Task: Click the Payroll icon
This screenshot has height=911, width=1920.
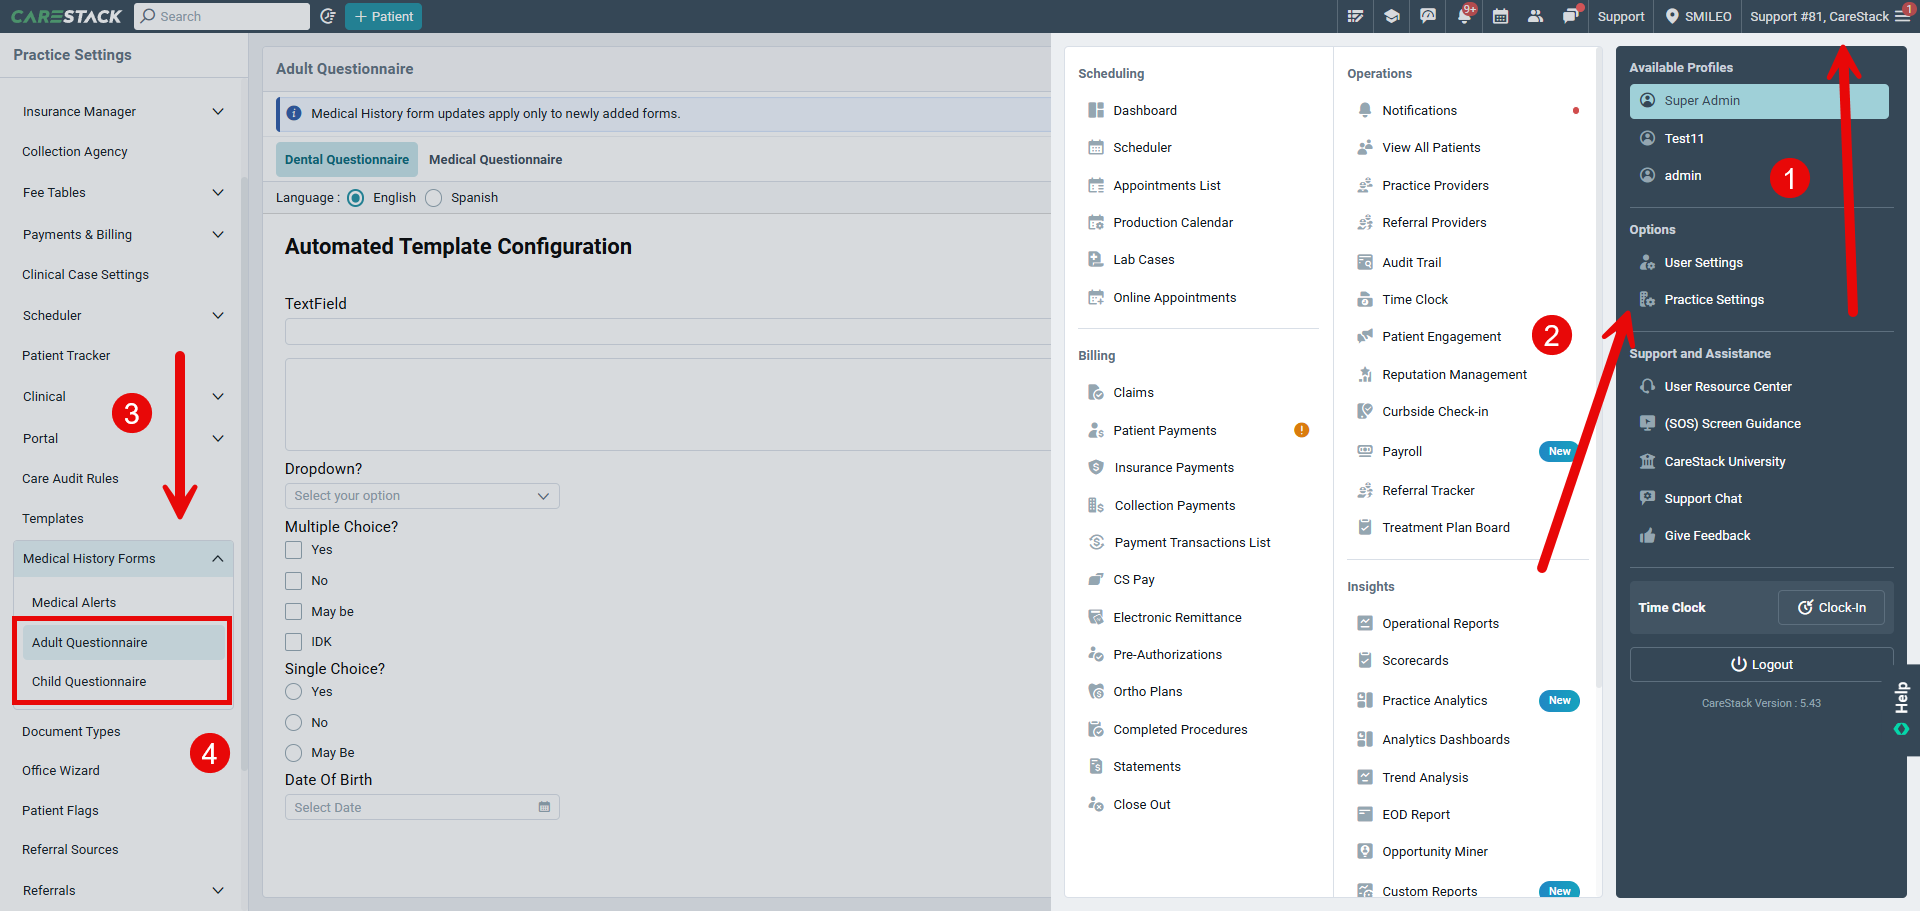Action: click(x=1365, y=451)
